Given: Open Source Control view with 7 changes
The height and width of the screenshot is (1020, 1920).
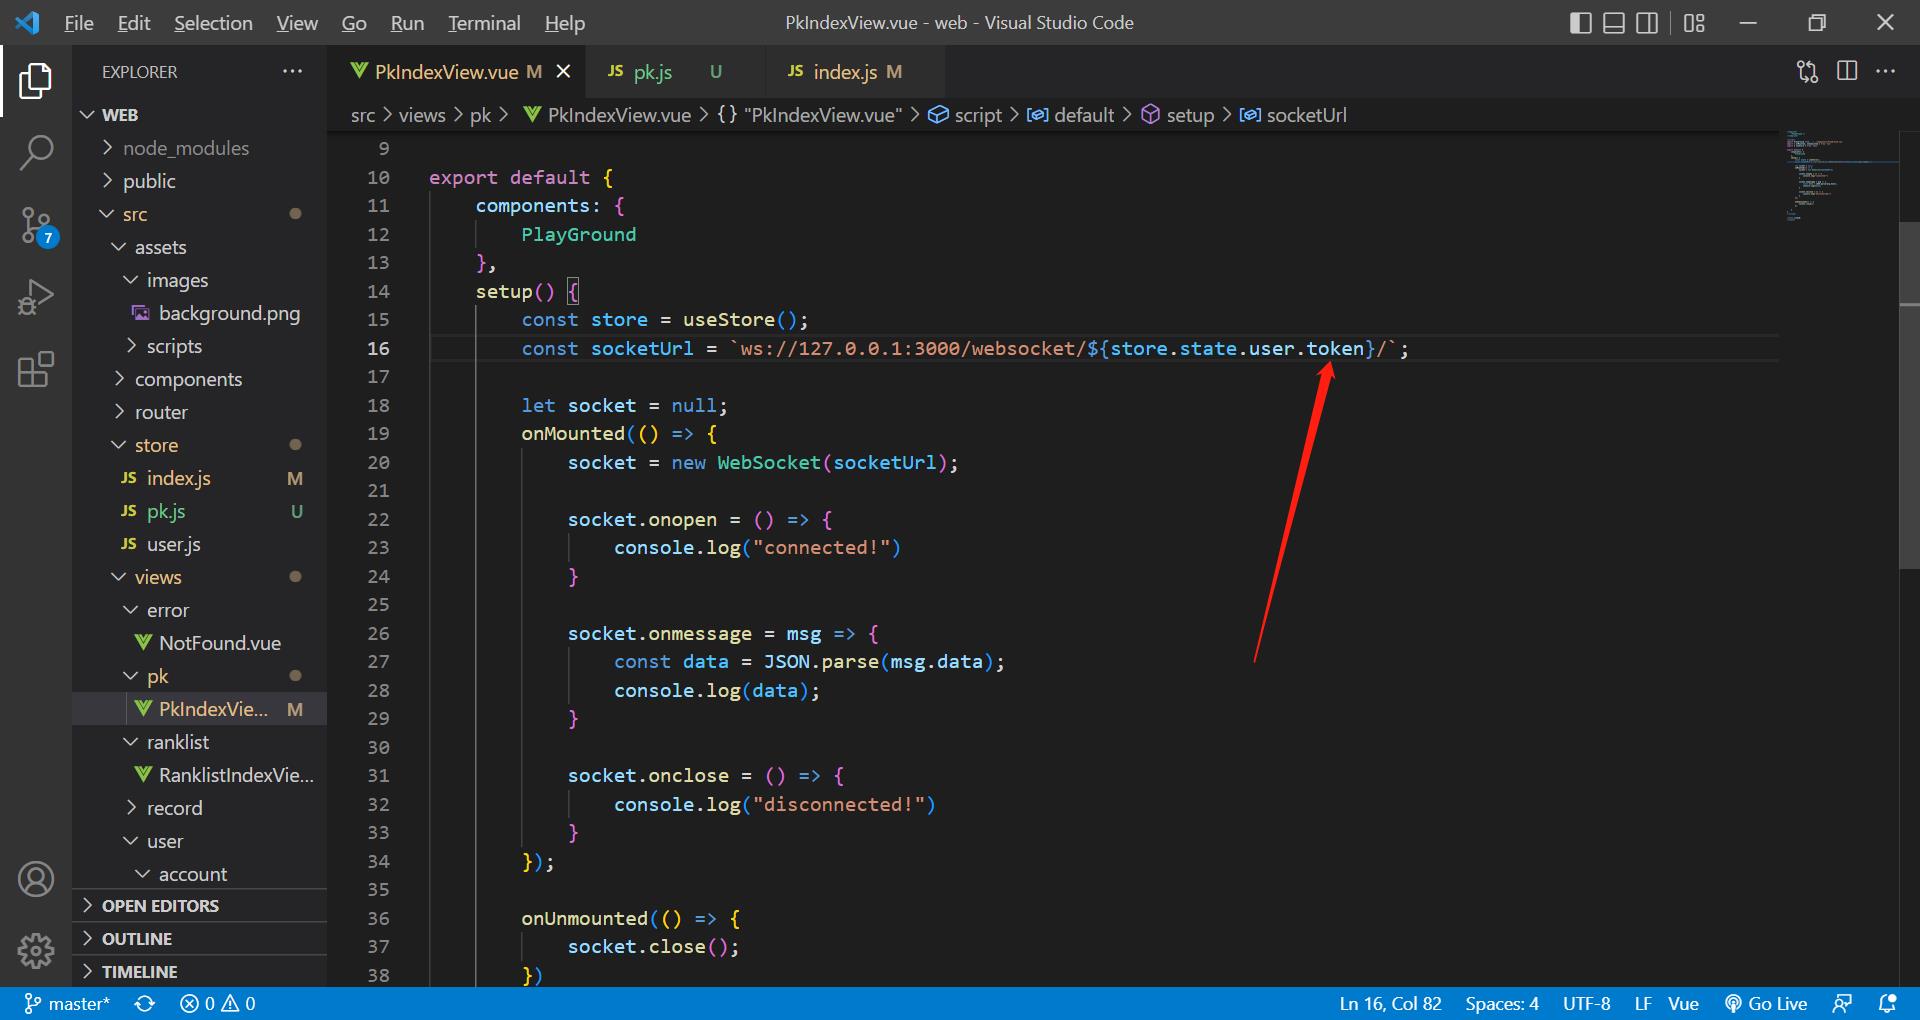Looking at the screenshot, I should coord(36,225).
